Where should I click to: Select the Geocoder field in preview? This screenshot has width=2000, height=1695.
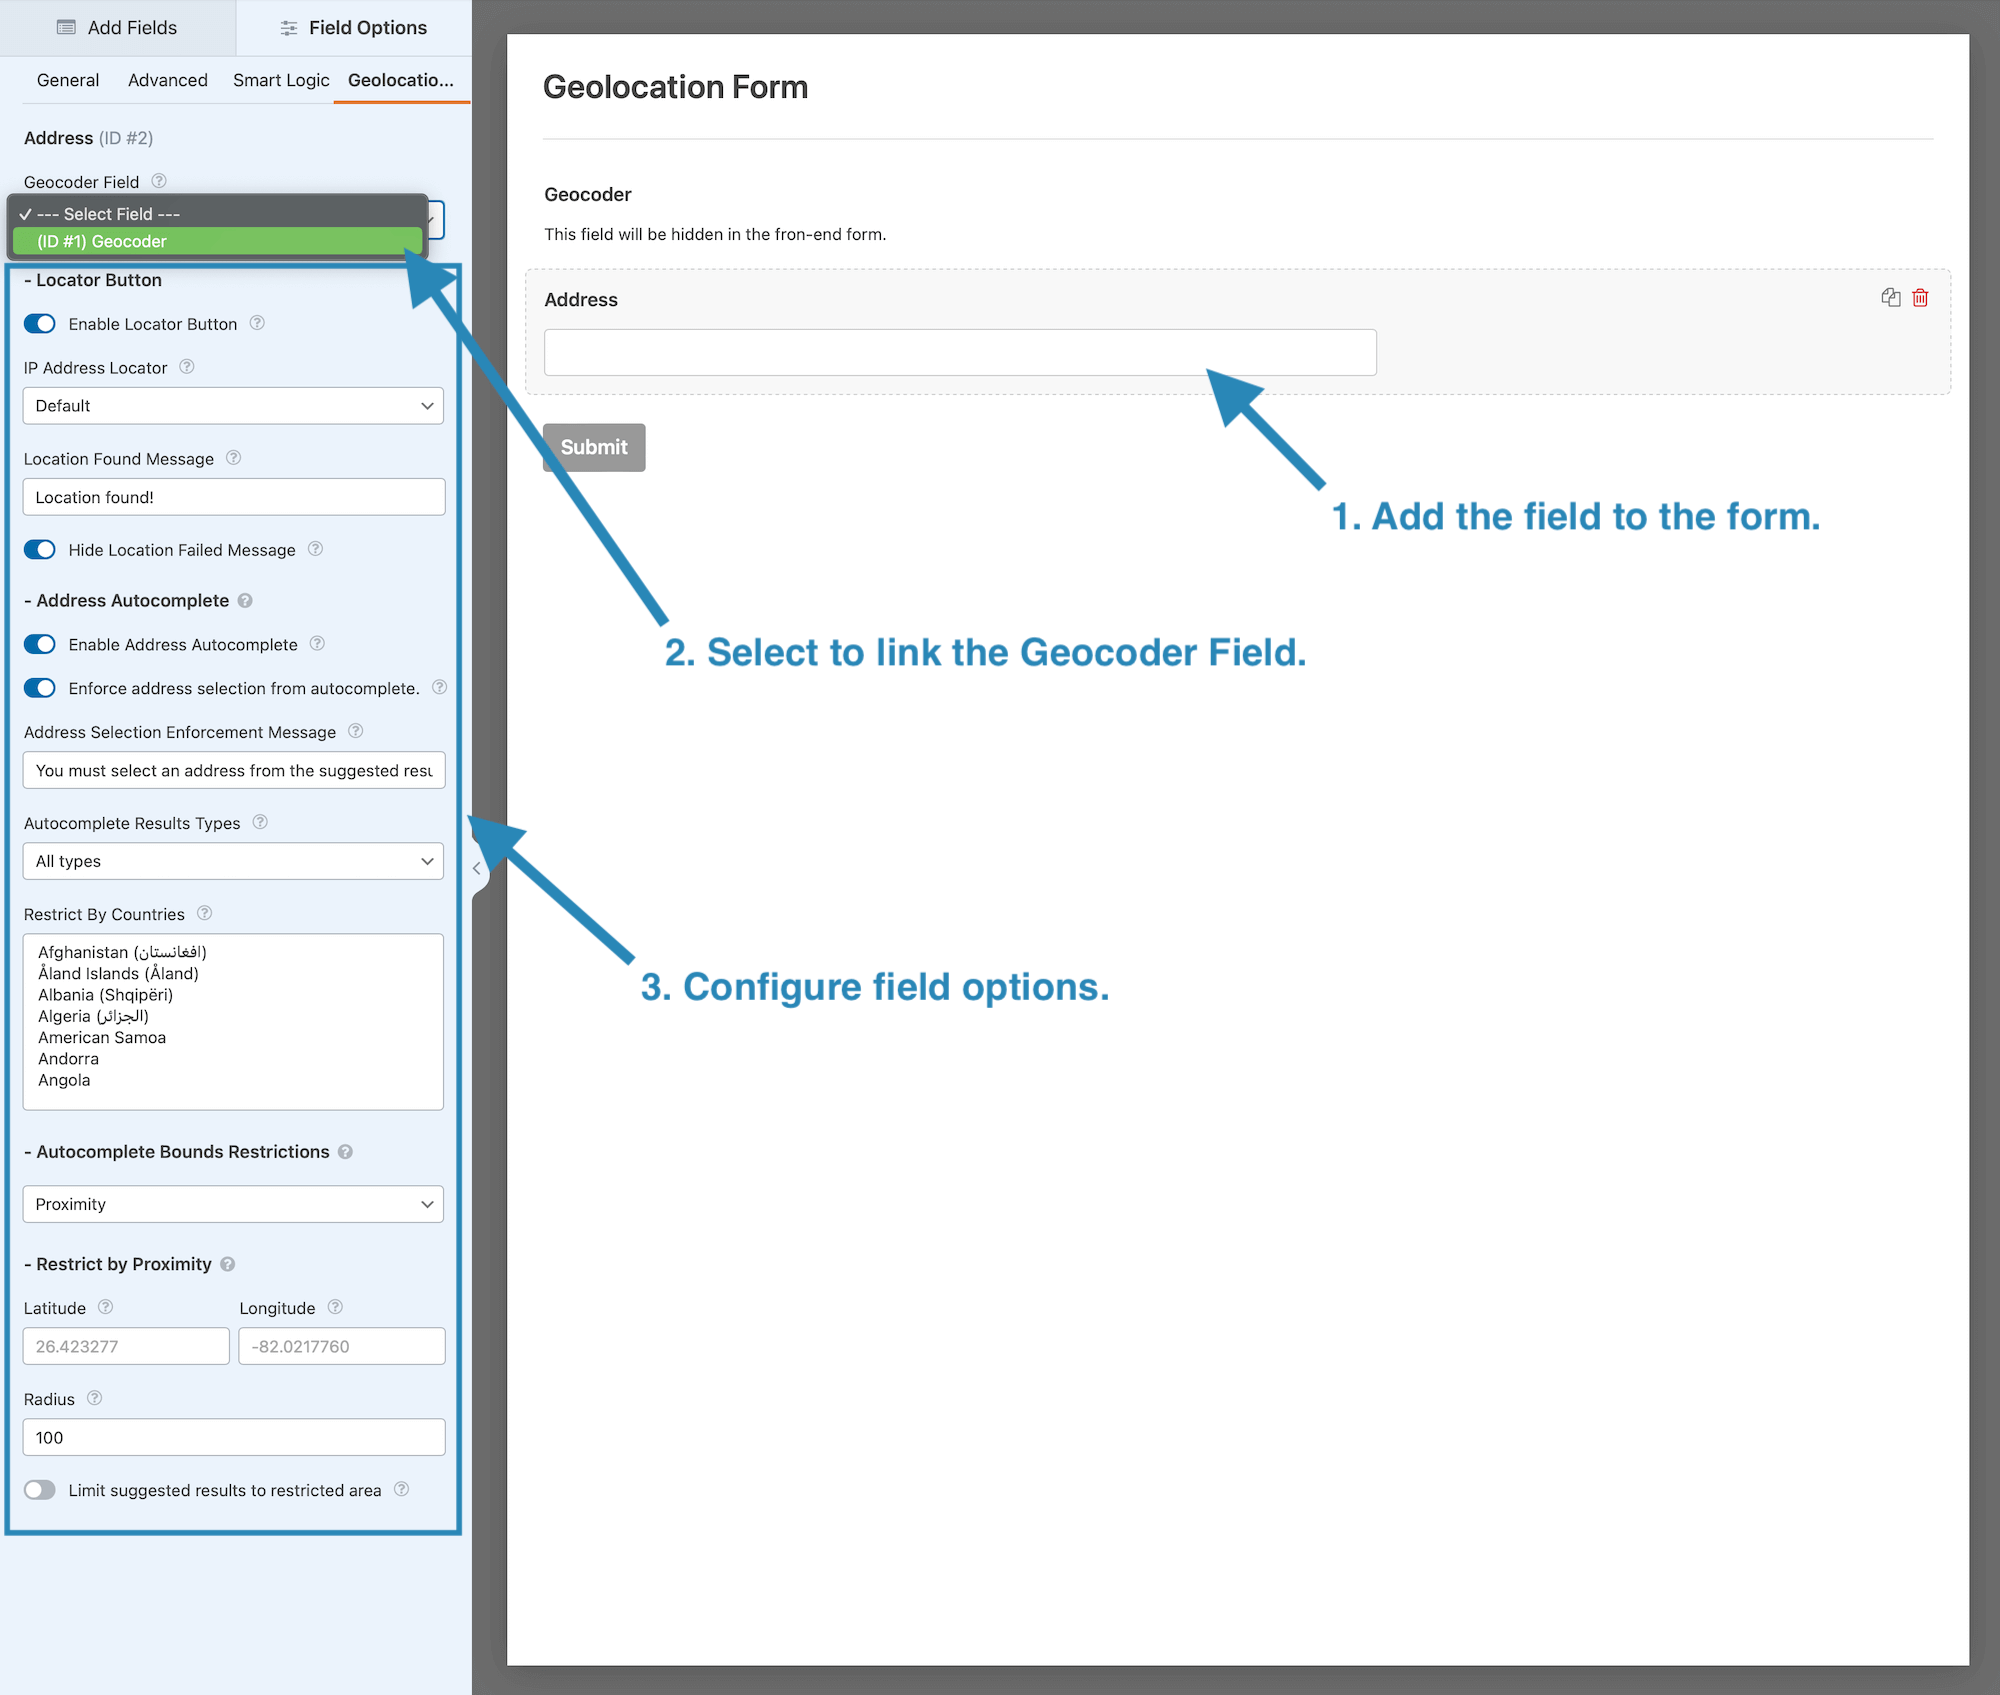(1237, 213)
